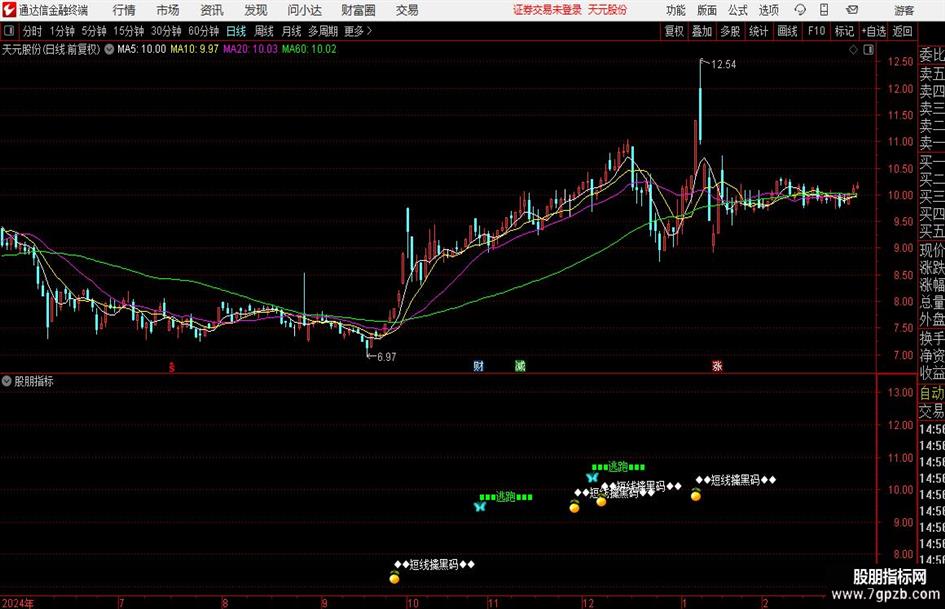Click the MA20: 10.03 indicator label
945x609 pixels.
pos(251,49)
